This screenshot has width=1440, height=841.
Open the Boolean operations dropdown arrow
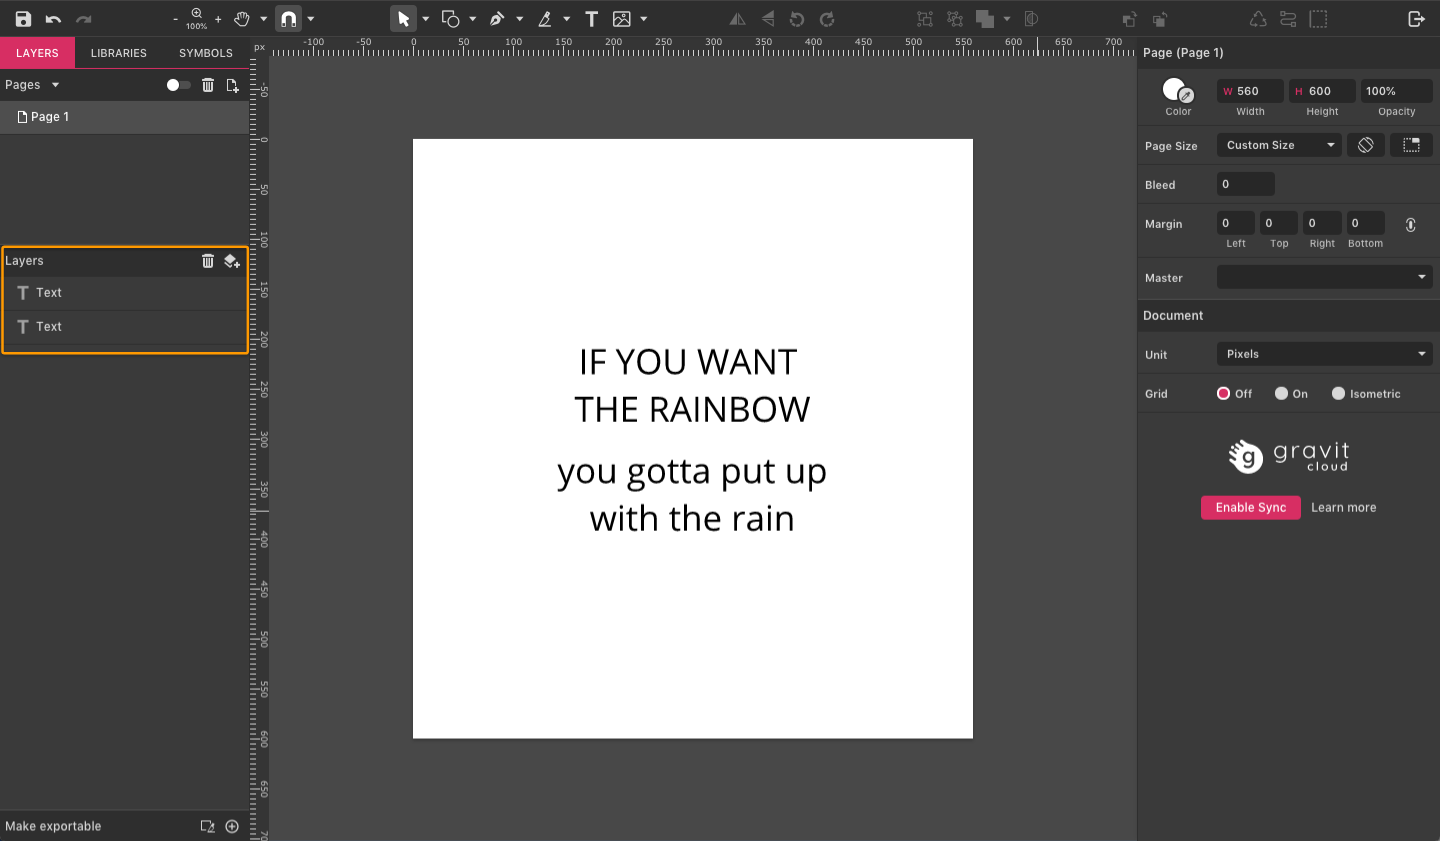coord(1007,19)
